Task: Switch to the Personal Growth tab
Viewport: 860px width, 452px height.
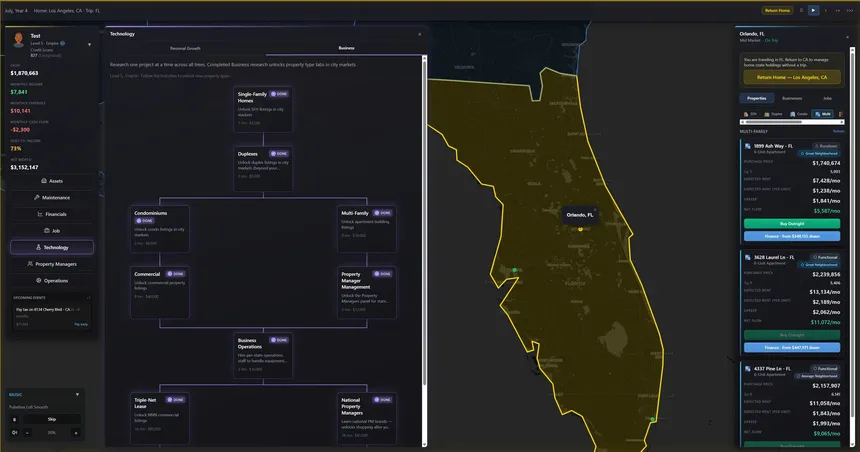Action: [x=185, y=48]
